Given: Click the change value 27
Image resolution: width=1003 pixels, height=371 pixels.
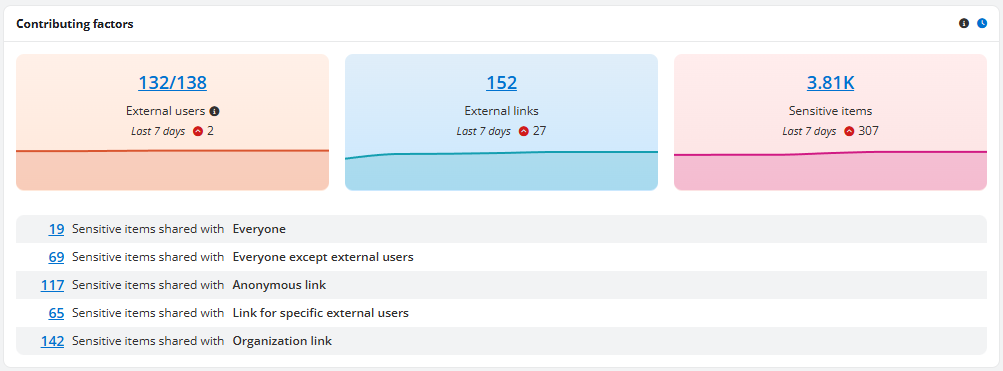Looking at the screenshot, I should click(x=540, y=131).
